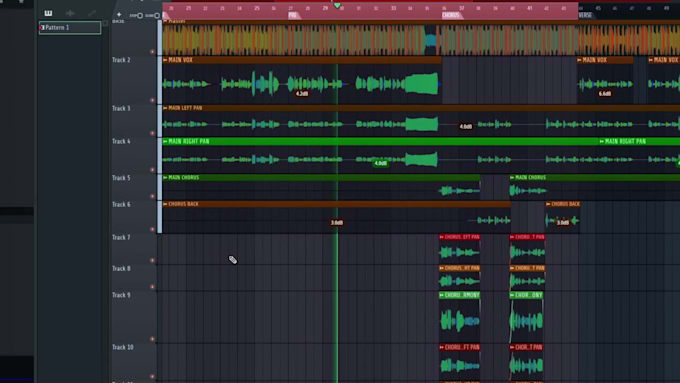Viewport: 680px width, 383px height.
Task: Select the Track 7 header label
Action: 121,237
